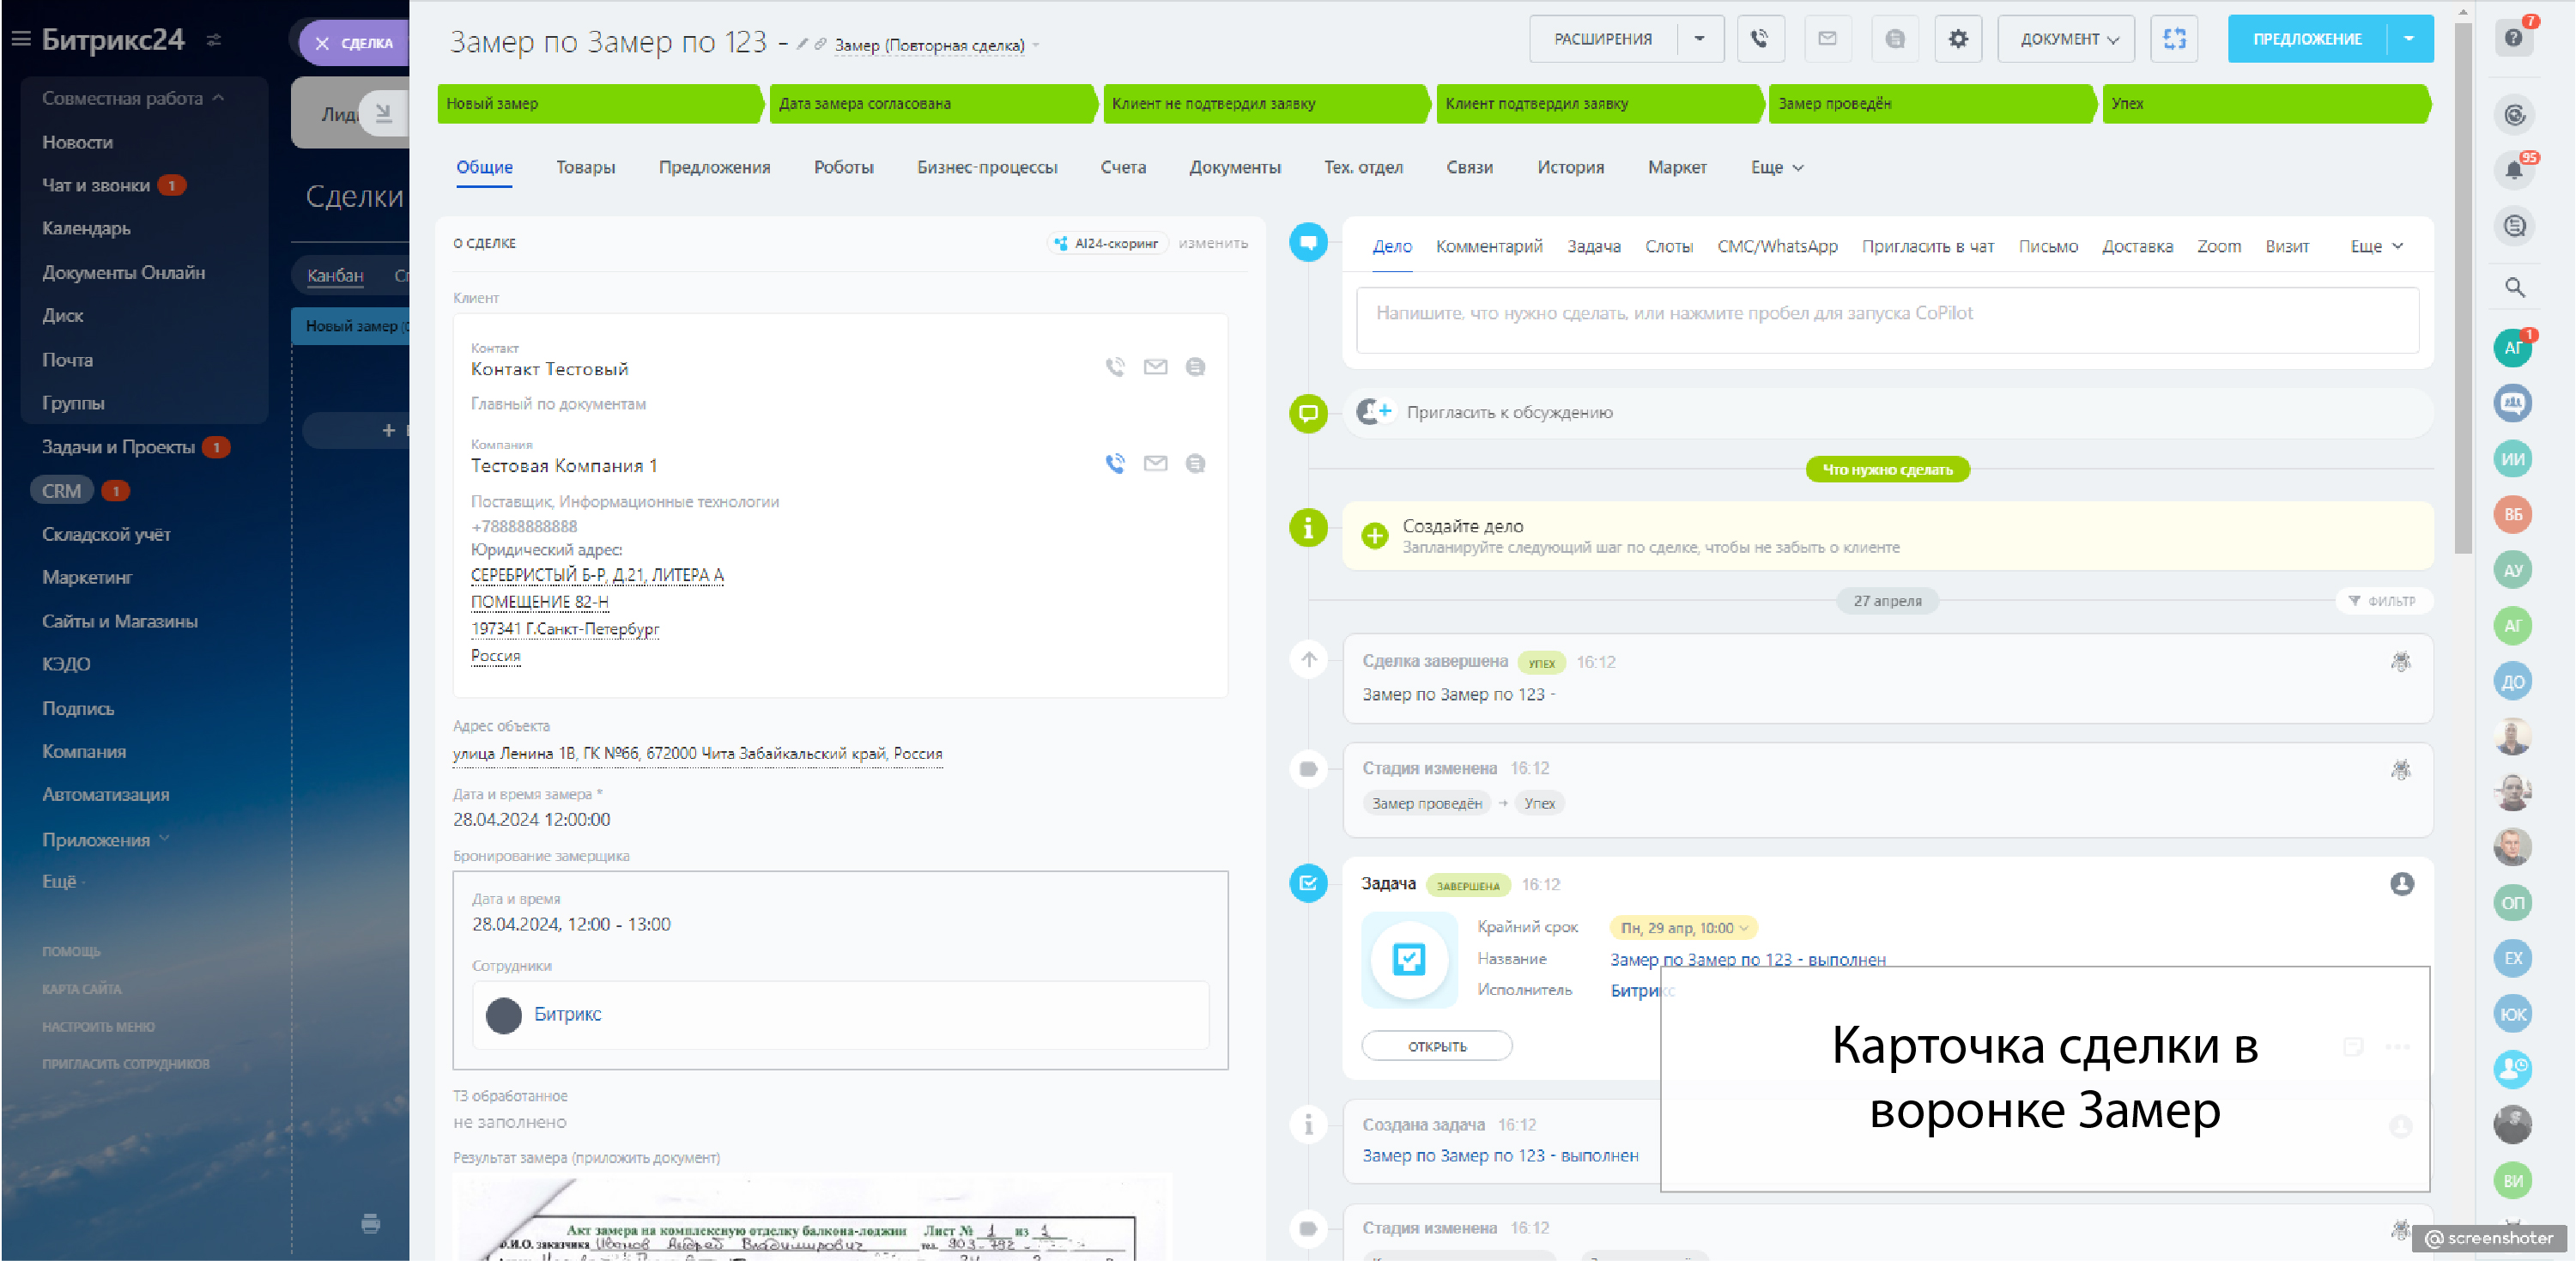This screenshot has height=1261, width=2576.
Task: Expand the Еще dropdown in deal tabs
Action: point(1776,168)
